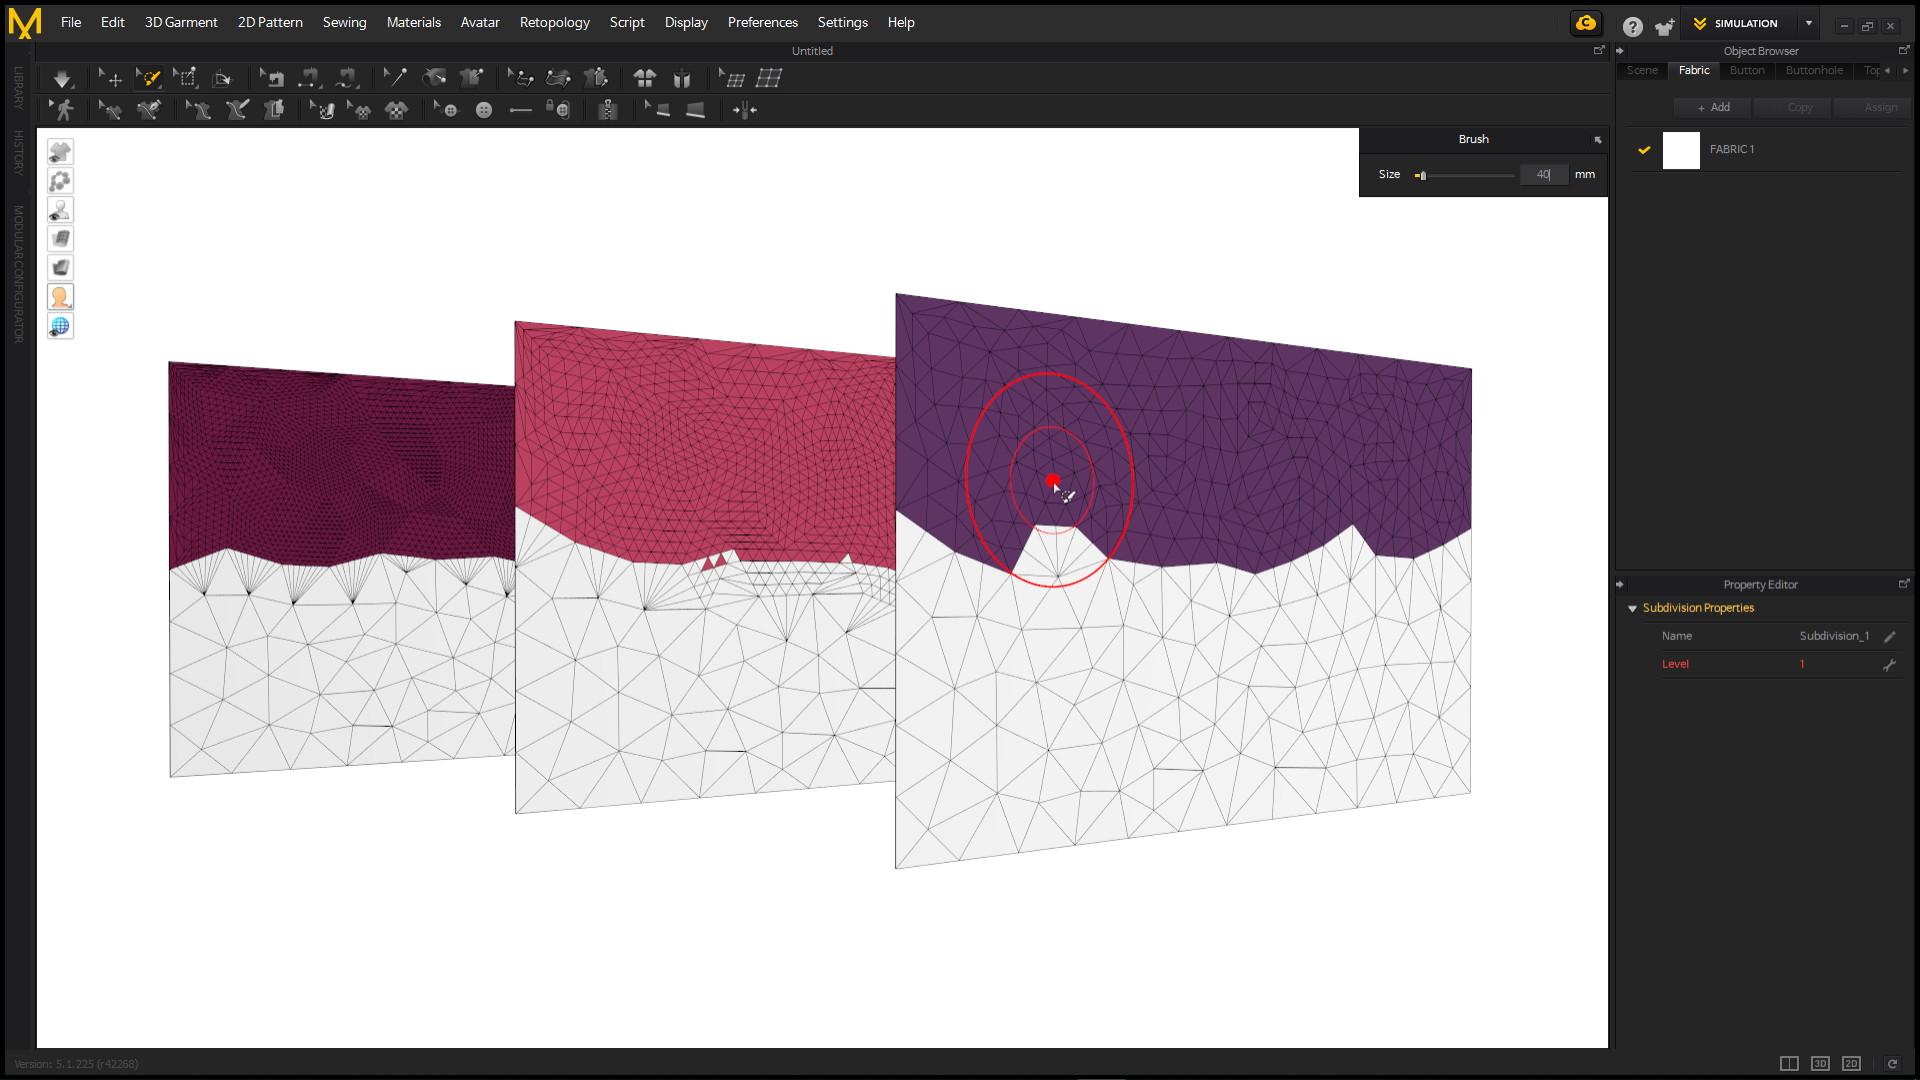The height and width of the screenshot is (1080, 1920).
Task: Show or hide the garment with the shirt eye icon
Action: (60, 151)
